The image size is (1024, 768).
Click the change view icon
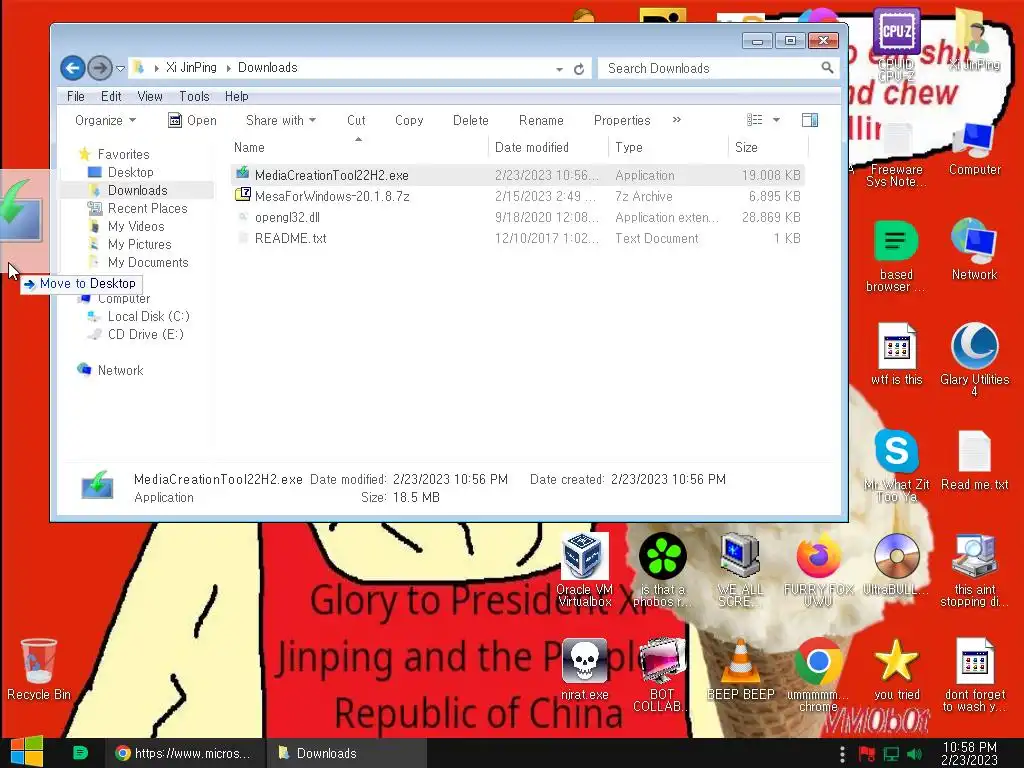coord(754,120)
